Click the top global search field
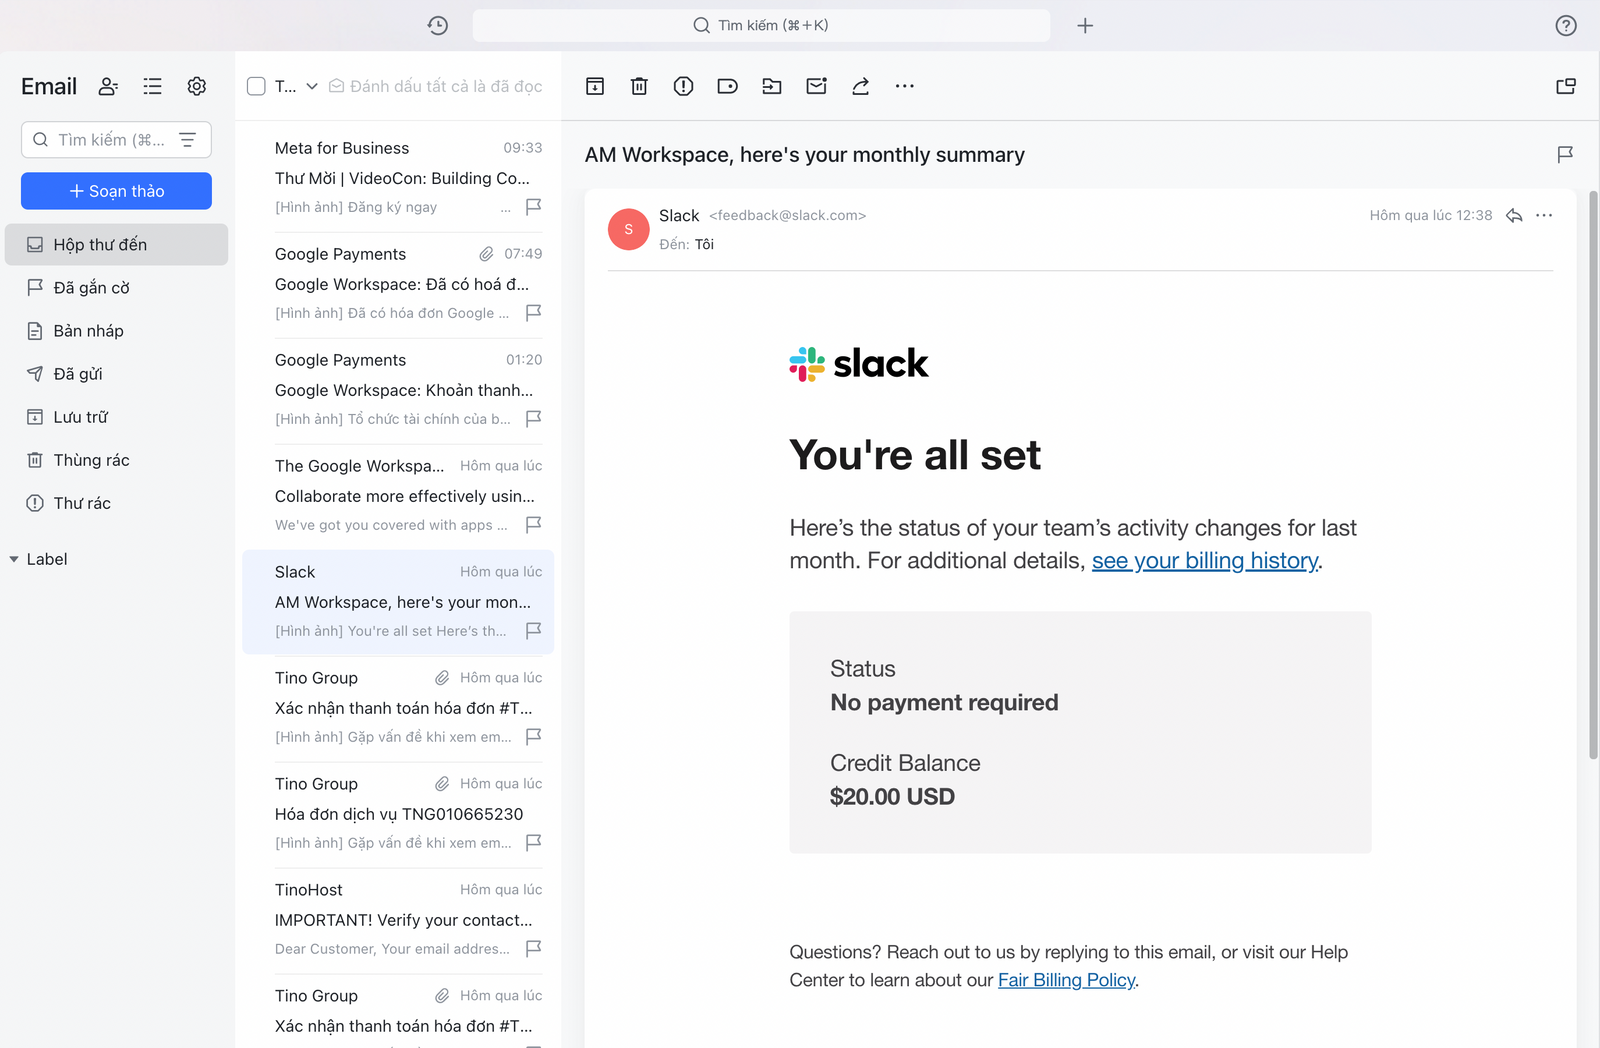The image size is (1600, 1048). (761, 25)
